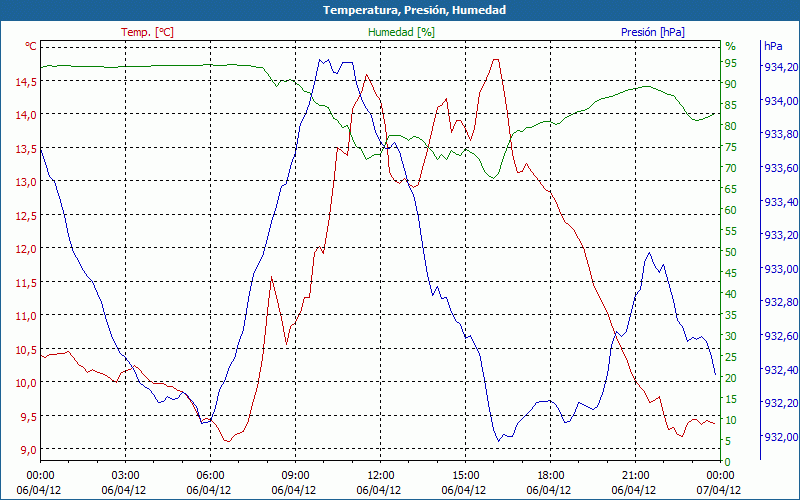Click the 06:00 time axis label
Screen dimensions: 800x500
tap(210, 476)
